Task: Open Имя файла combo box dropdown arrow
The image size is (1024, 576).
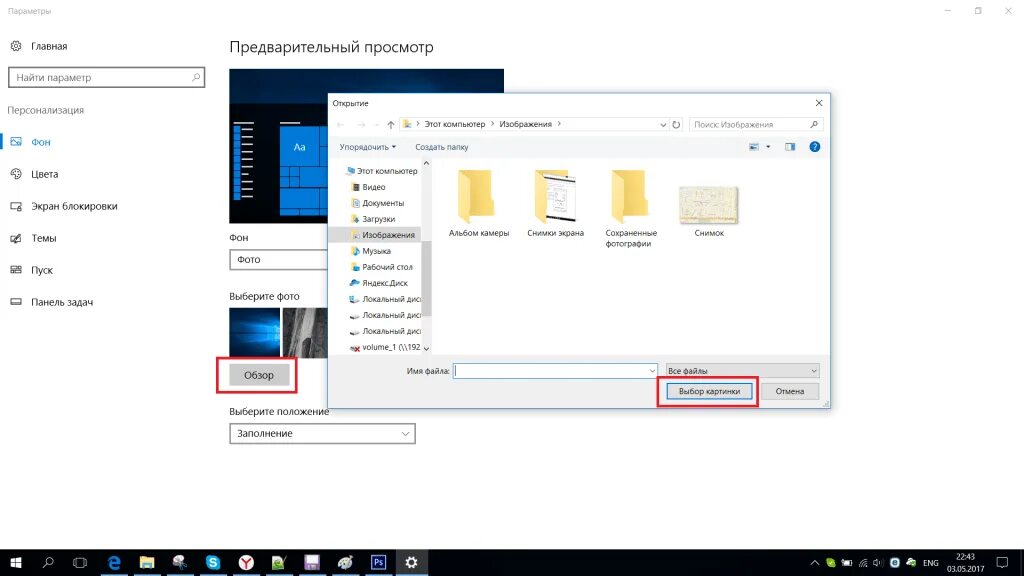Action: tap(652, 371)
